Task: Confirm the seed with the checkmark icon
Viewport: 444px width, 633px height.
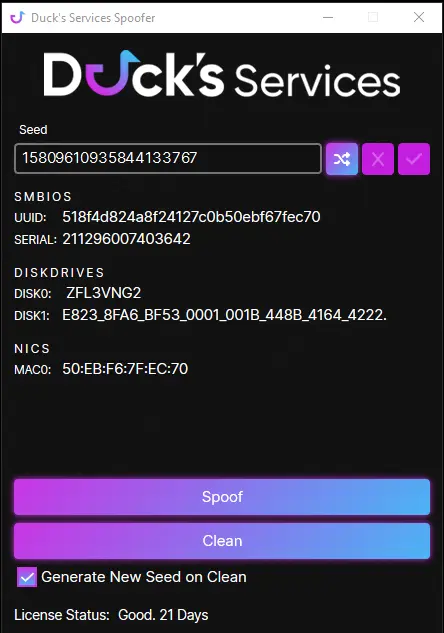Action: click(414, 159)
